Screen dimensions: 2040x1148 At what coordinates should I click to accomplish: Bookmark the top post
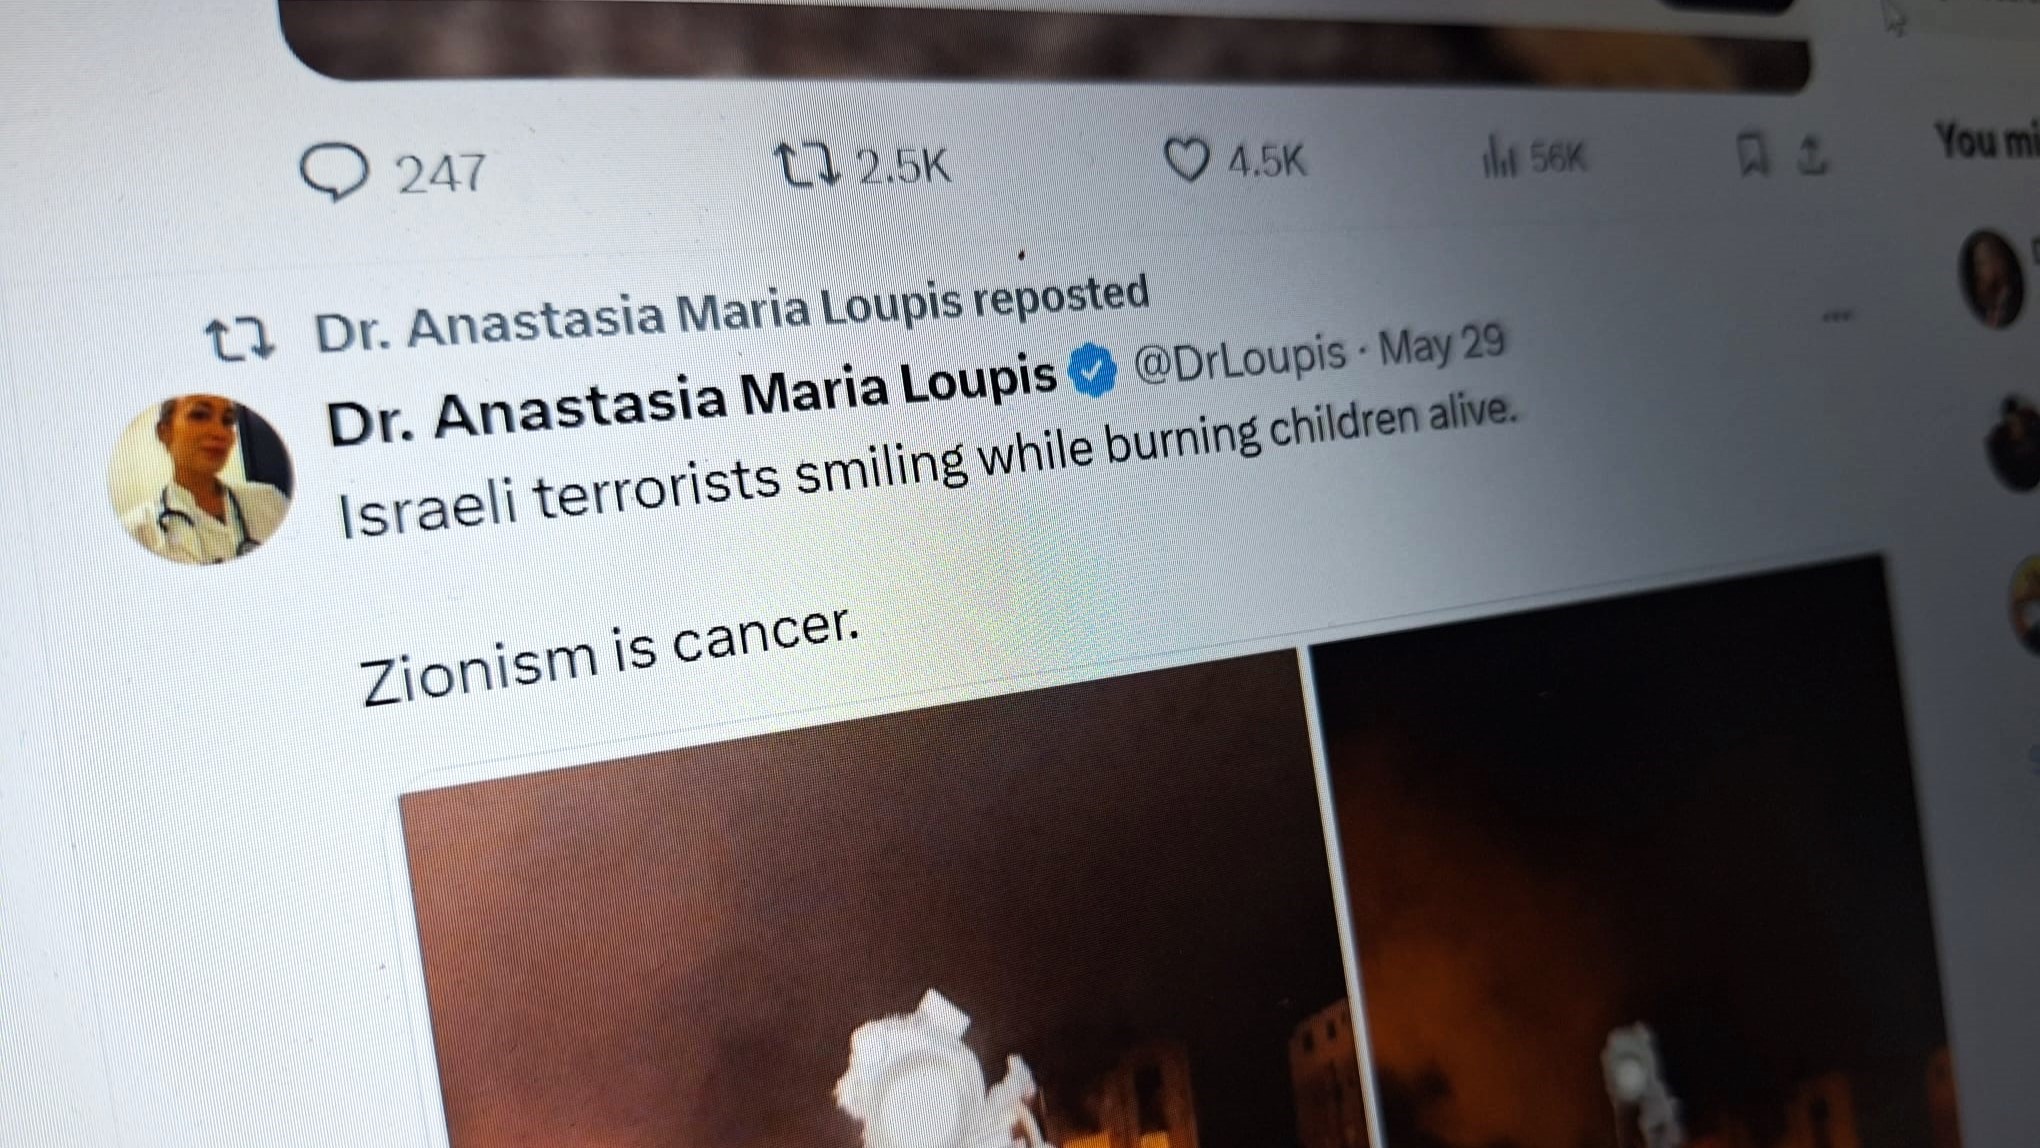coord(1750,156)
